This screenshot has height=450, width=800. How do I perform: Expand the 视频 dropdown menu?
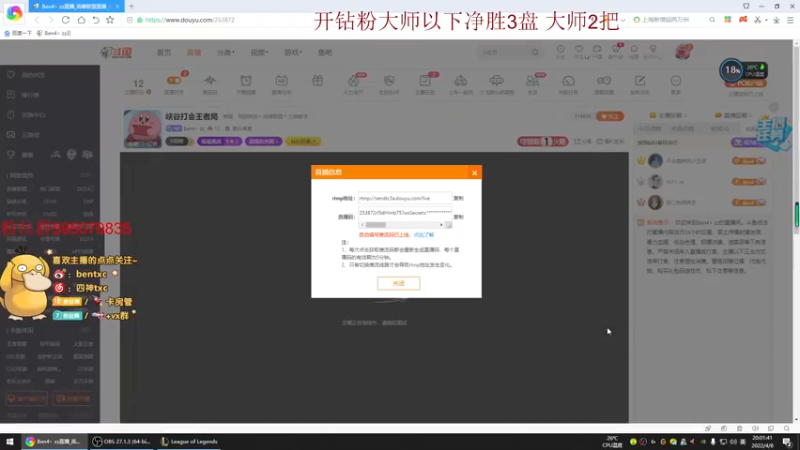[x=259, y=53]
